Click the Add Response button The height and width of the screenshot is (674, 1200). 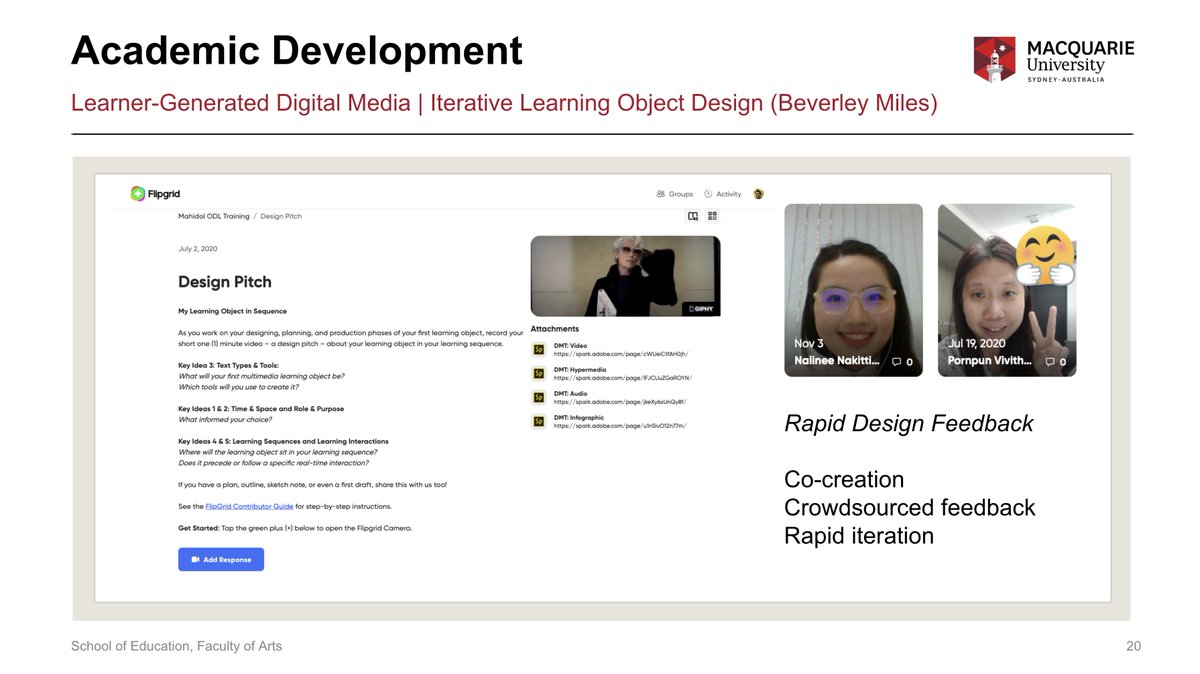click(221, 560)
